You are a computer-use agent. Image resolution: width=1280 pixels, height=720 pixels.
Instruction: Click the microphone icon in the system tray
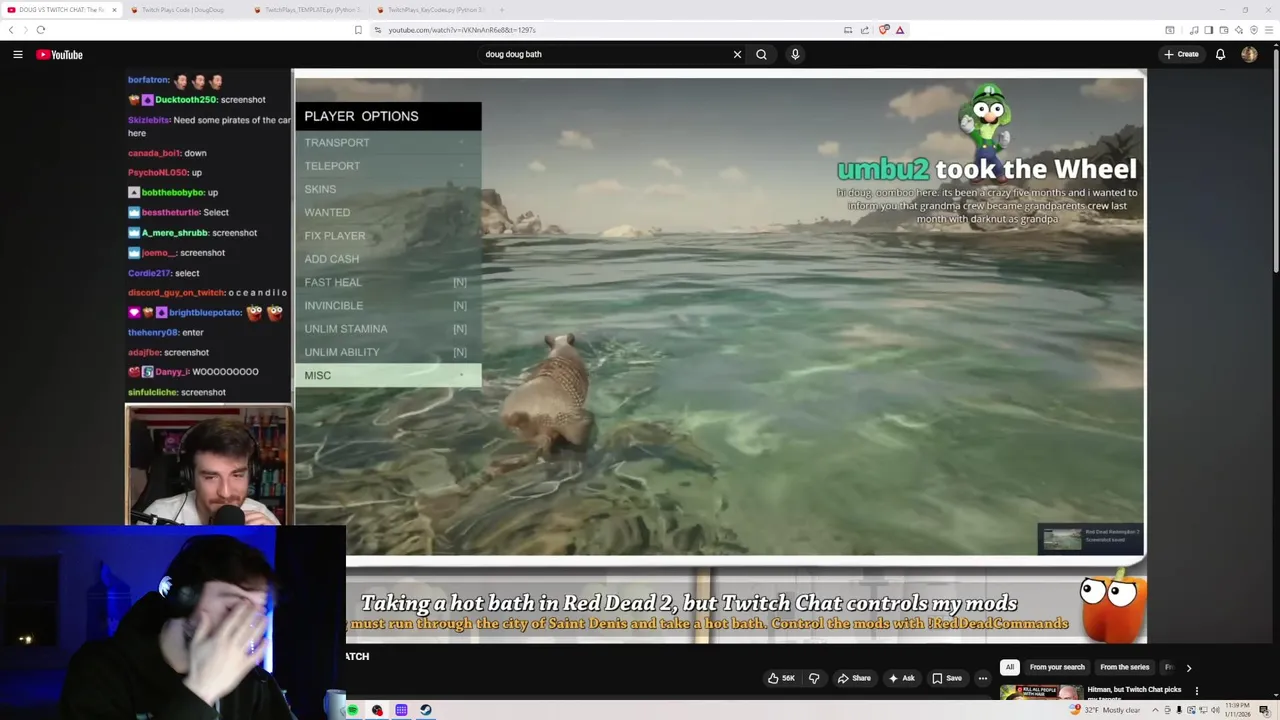click(1179, 710)
